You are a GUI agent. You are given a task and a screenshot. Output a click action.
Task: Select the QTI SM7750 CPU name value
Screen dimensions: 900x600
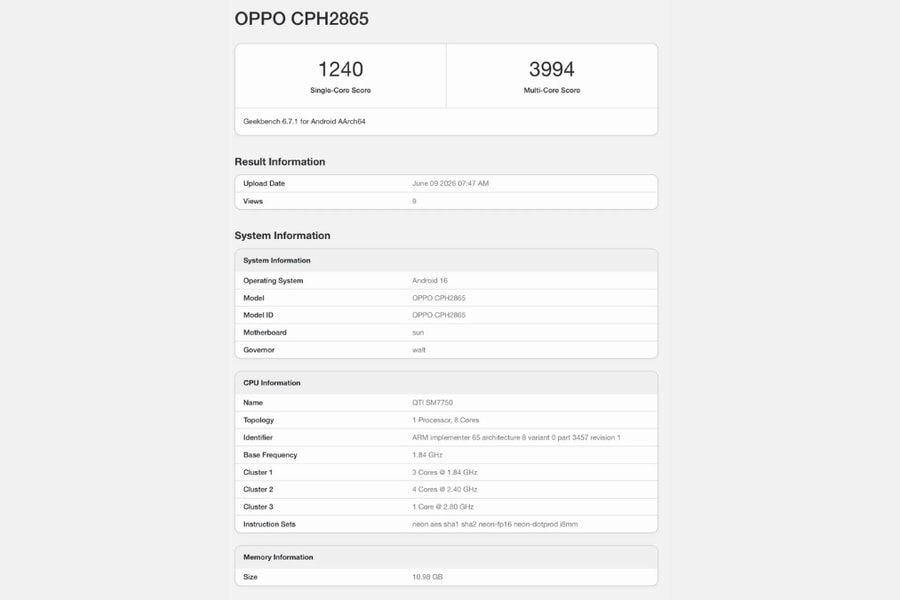click(432, 402)
